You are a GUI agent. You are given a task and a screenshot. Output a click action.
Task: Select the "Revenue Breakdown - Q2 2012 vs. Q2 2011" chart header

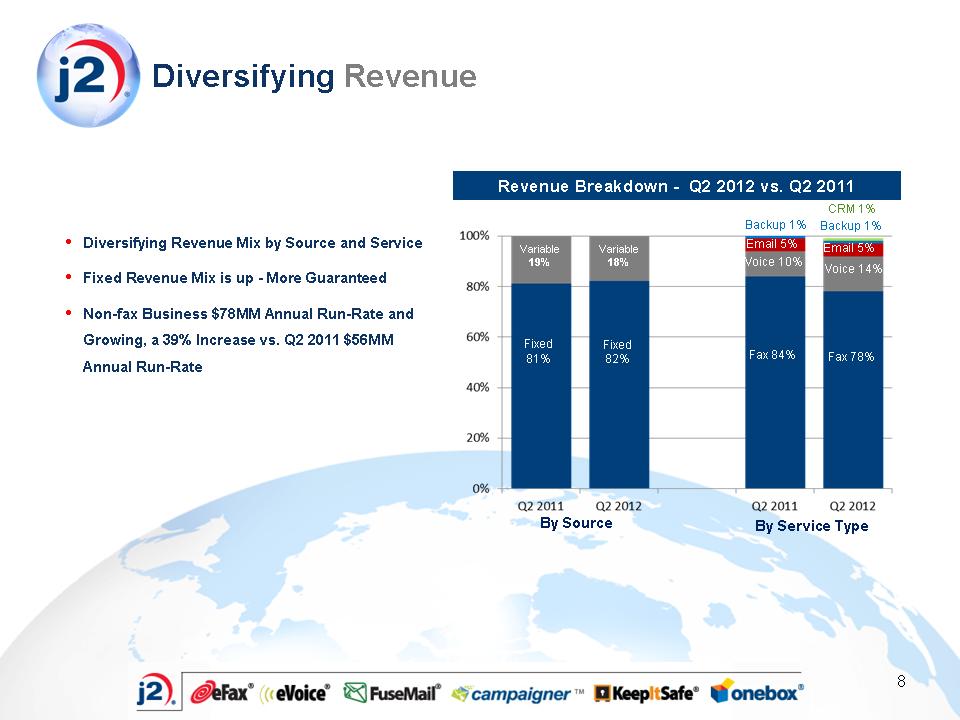(x=677, y=186)
